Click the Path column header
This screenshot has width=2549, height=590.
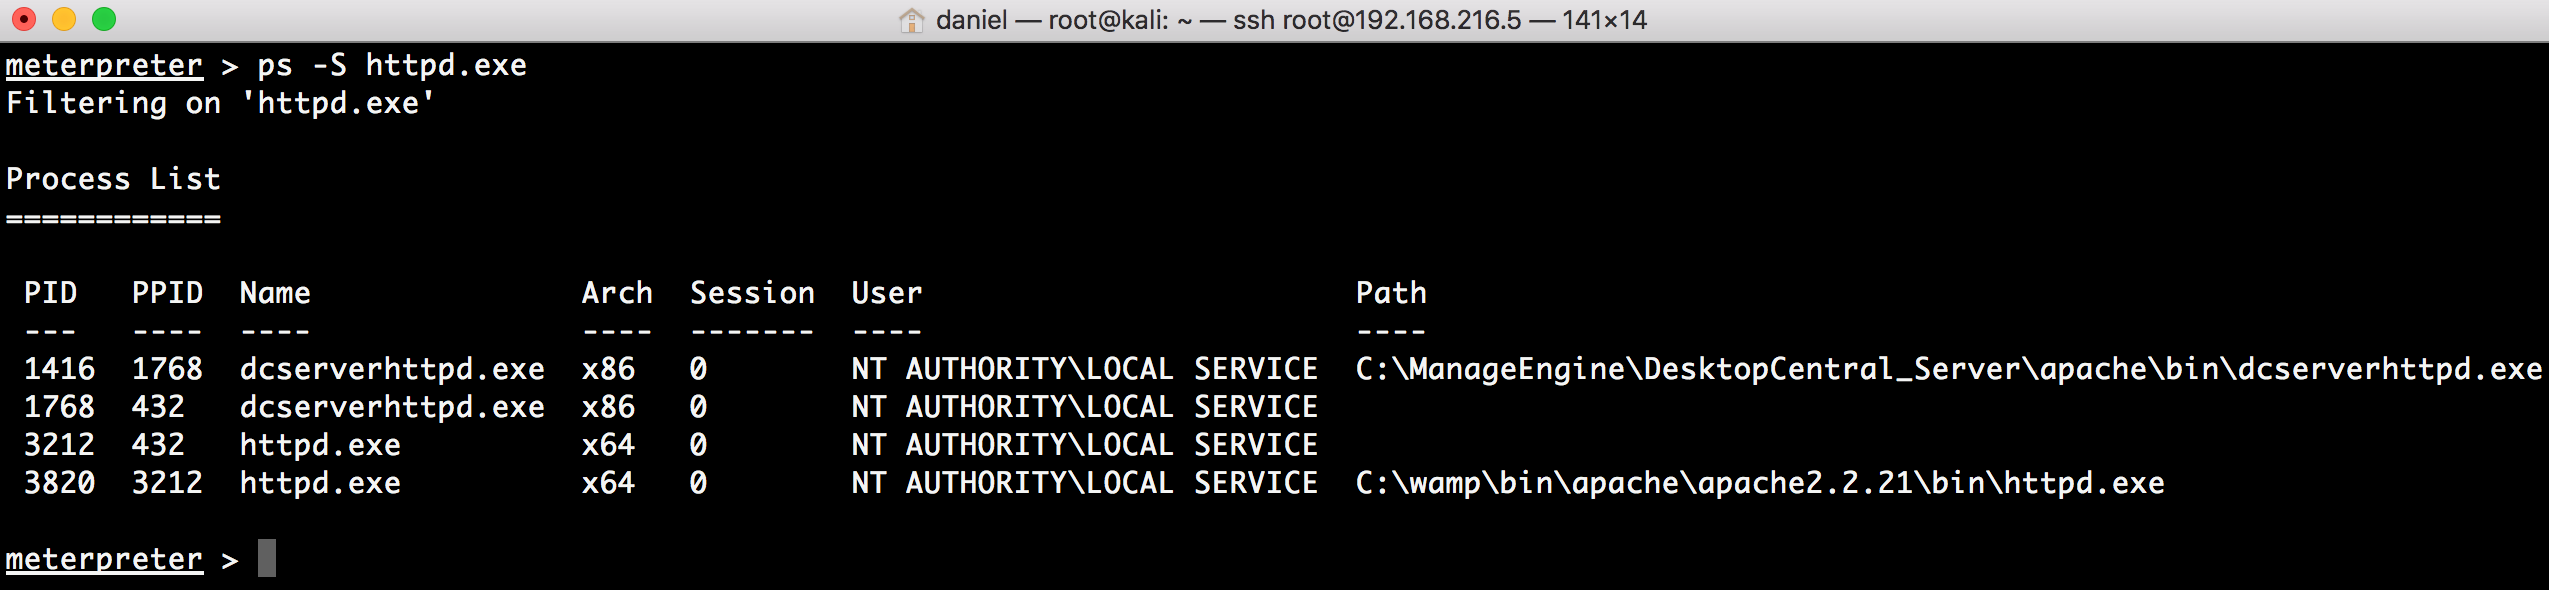(1391, 293)
